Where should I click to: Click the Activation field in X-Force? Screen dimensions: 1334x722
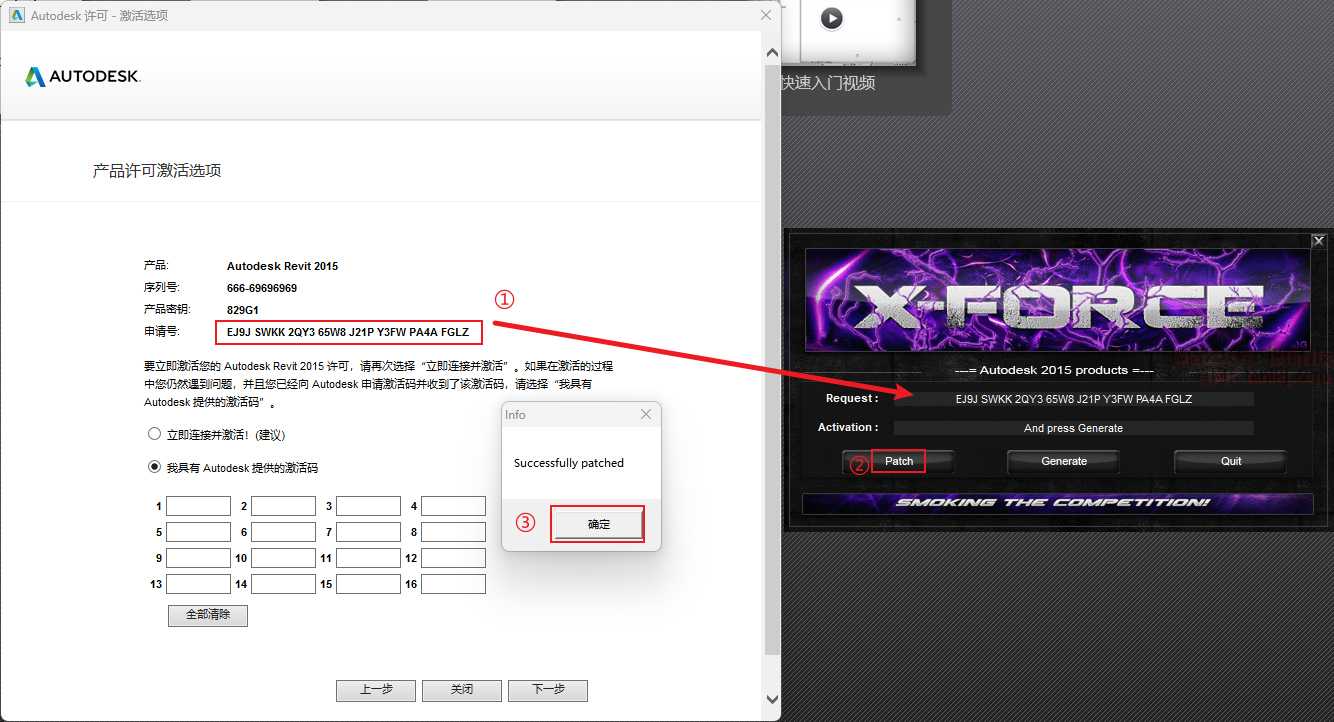1073,428
